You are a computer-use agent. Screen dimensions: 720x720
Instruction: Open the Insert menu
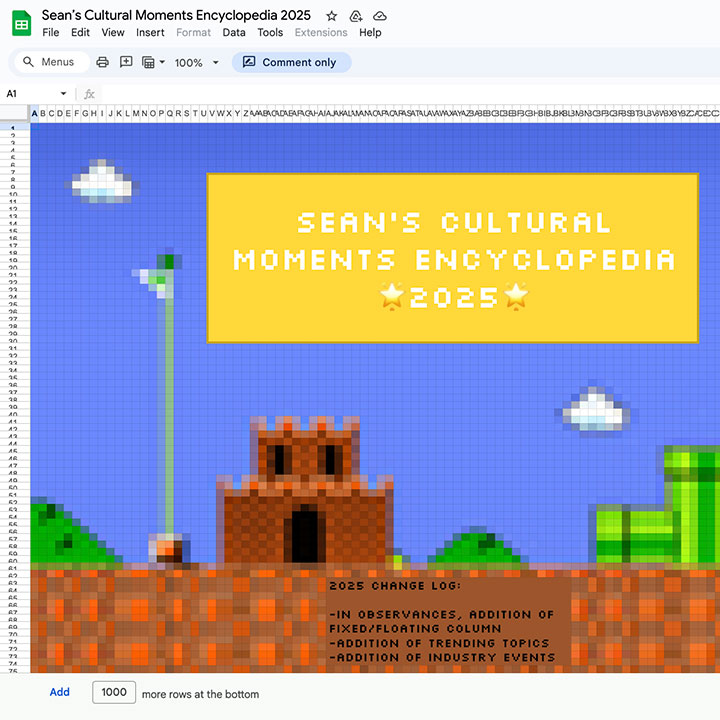pos(150,33)
